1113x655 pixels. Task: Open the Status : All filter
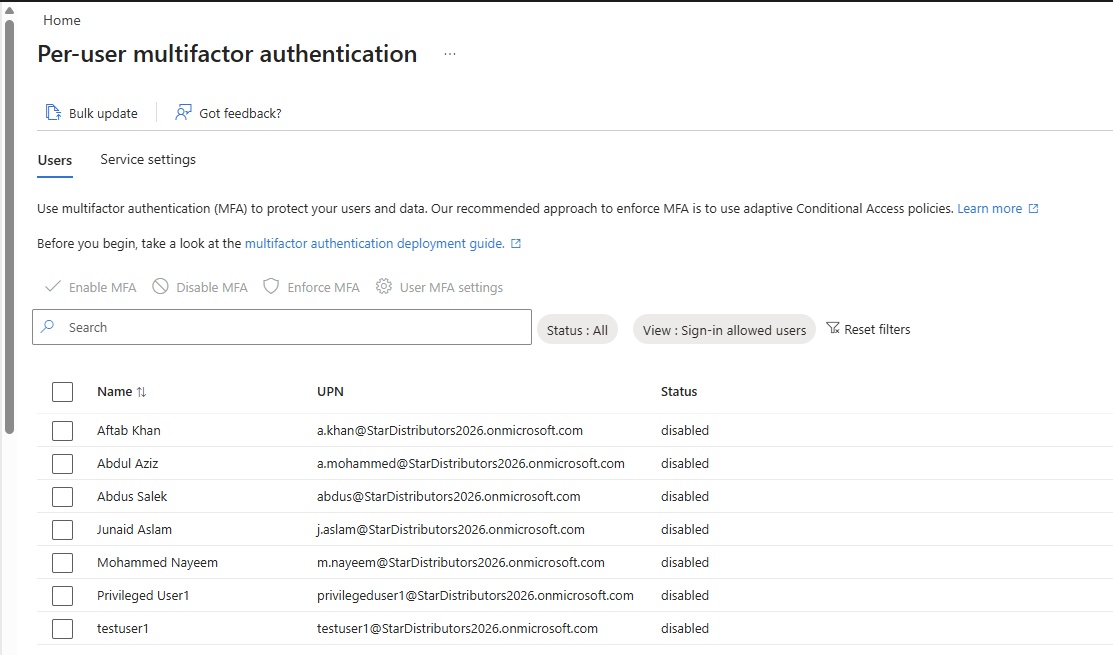577,330
